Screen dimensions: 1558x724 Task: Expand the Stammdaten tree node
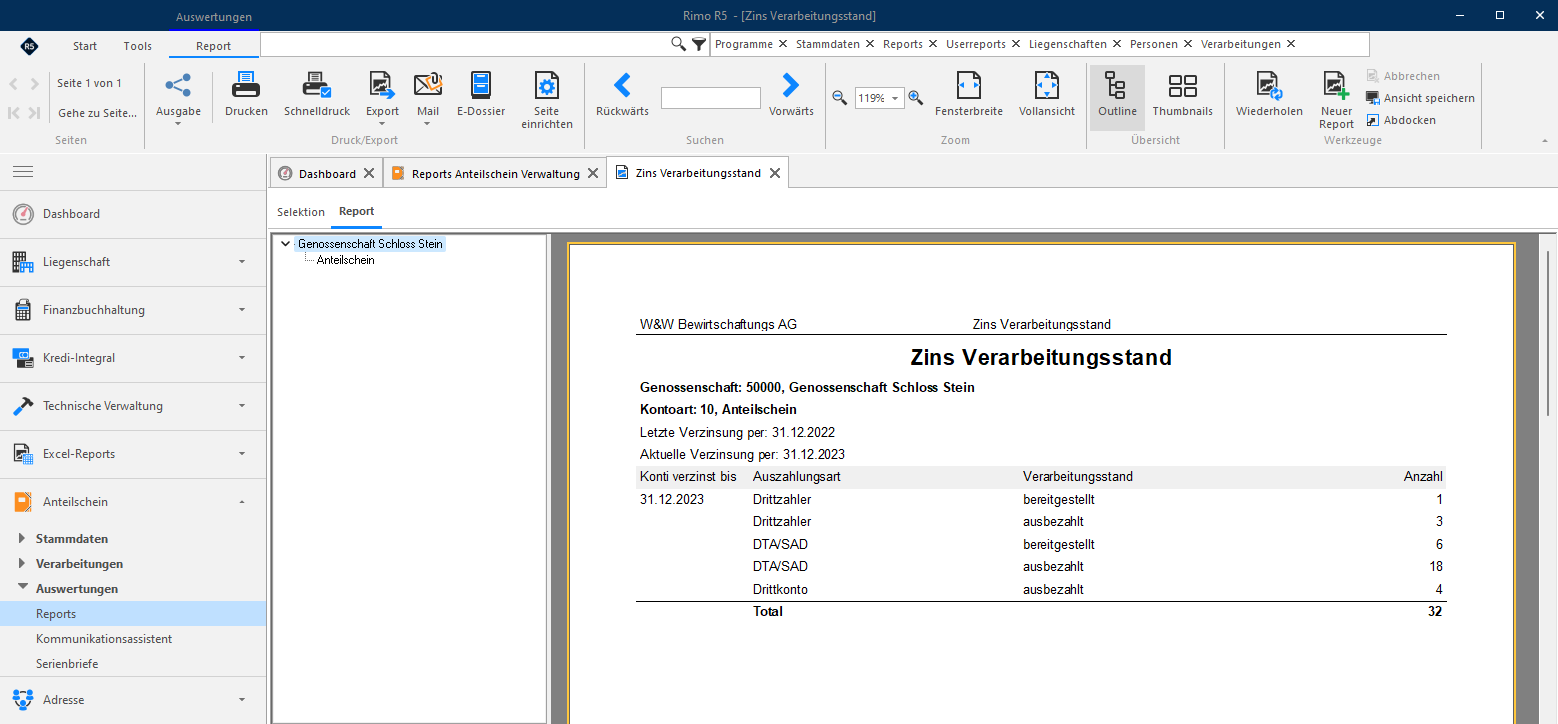[x=23, y=538]
